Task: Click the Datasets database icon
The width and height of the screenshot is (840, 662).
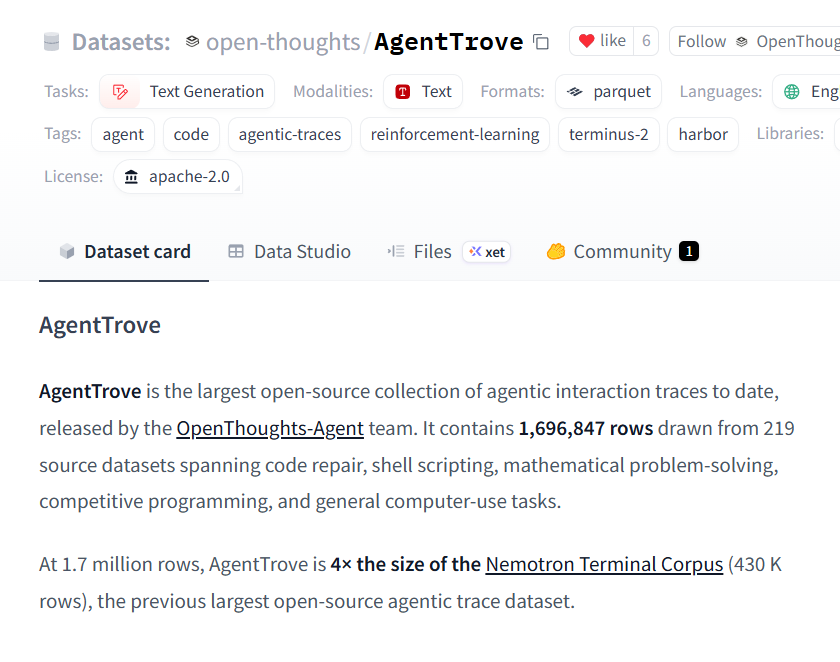Action: tap(51, 42)
